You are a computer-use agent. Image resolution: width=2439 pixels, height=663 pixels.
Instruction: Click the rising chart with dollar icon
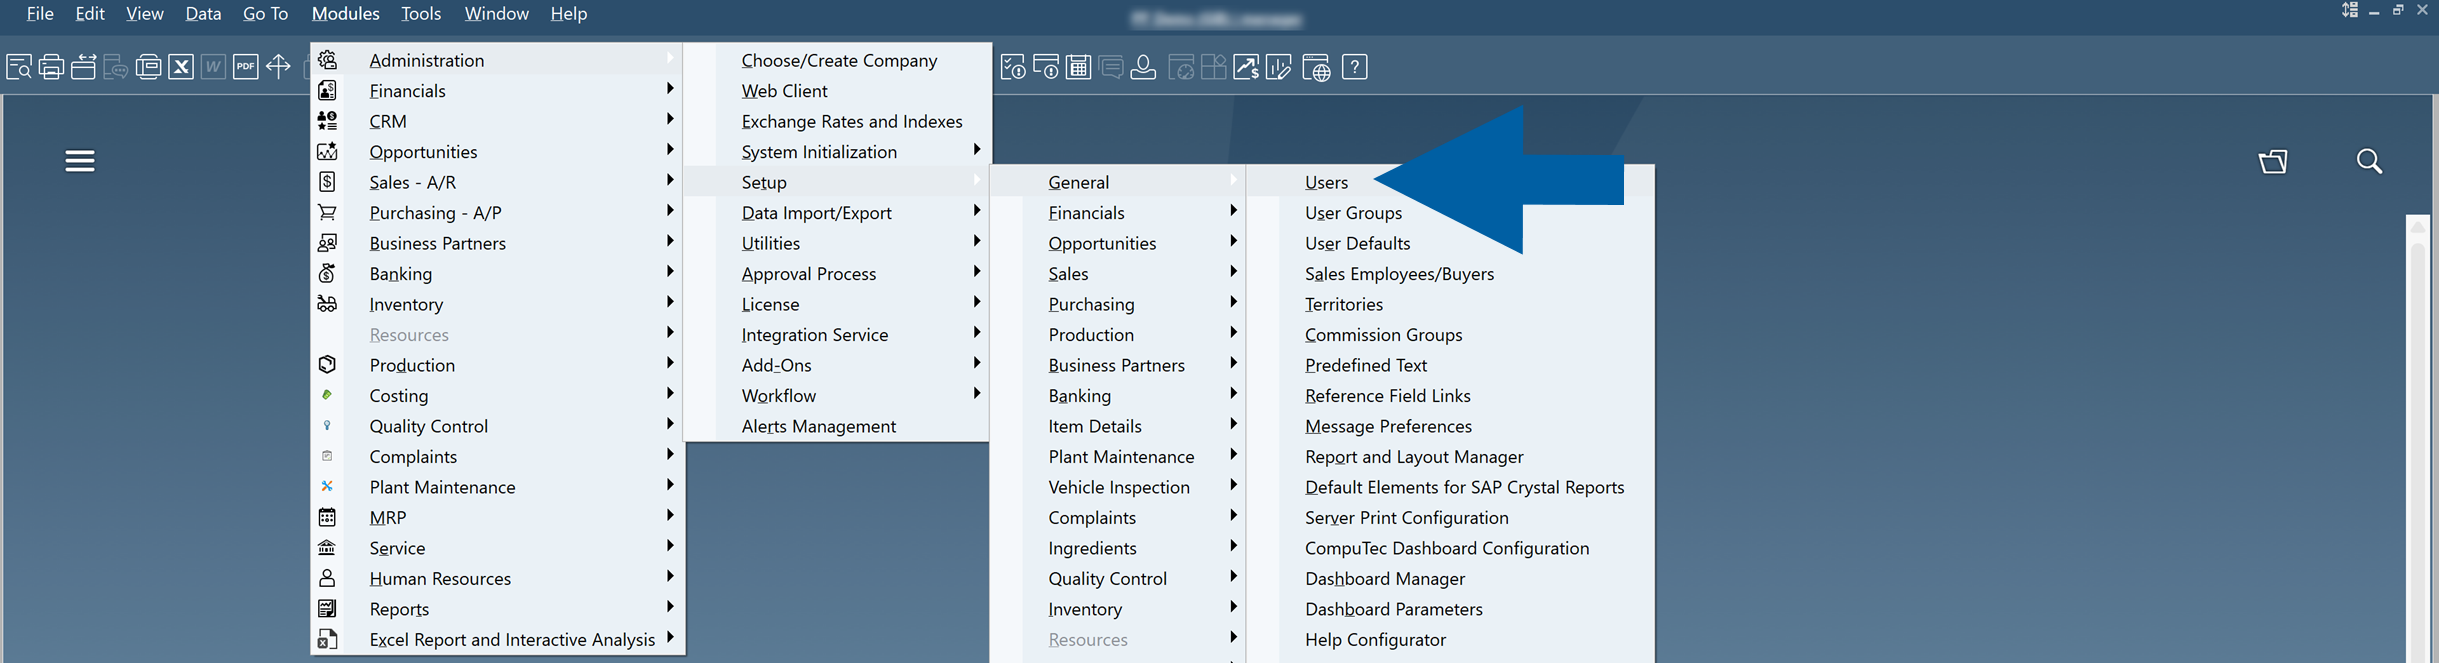coord(1246,67)
